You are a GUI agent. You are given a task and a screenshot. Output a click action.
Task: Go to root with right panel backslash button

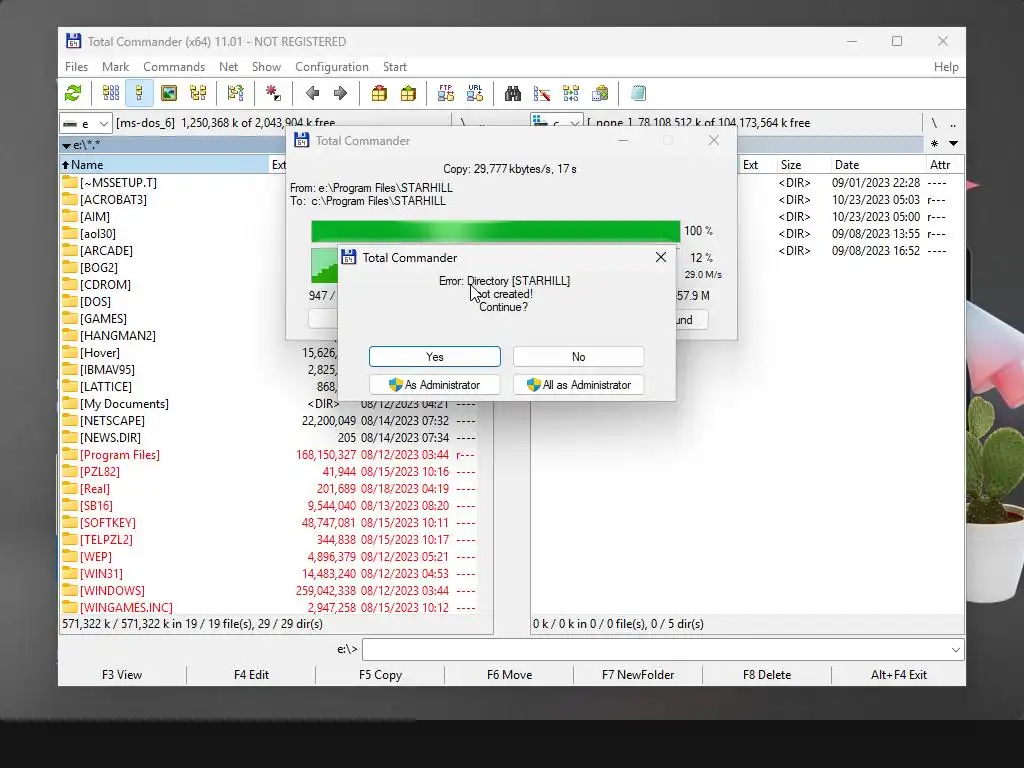click(x=934, y=123)
